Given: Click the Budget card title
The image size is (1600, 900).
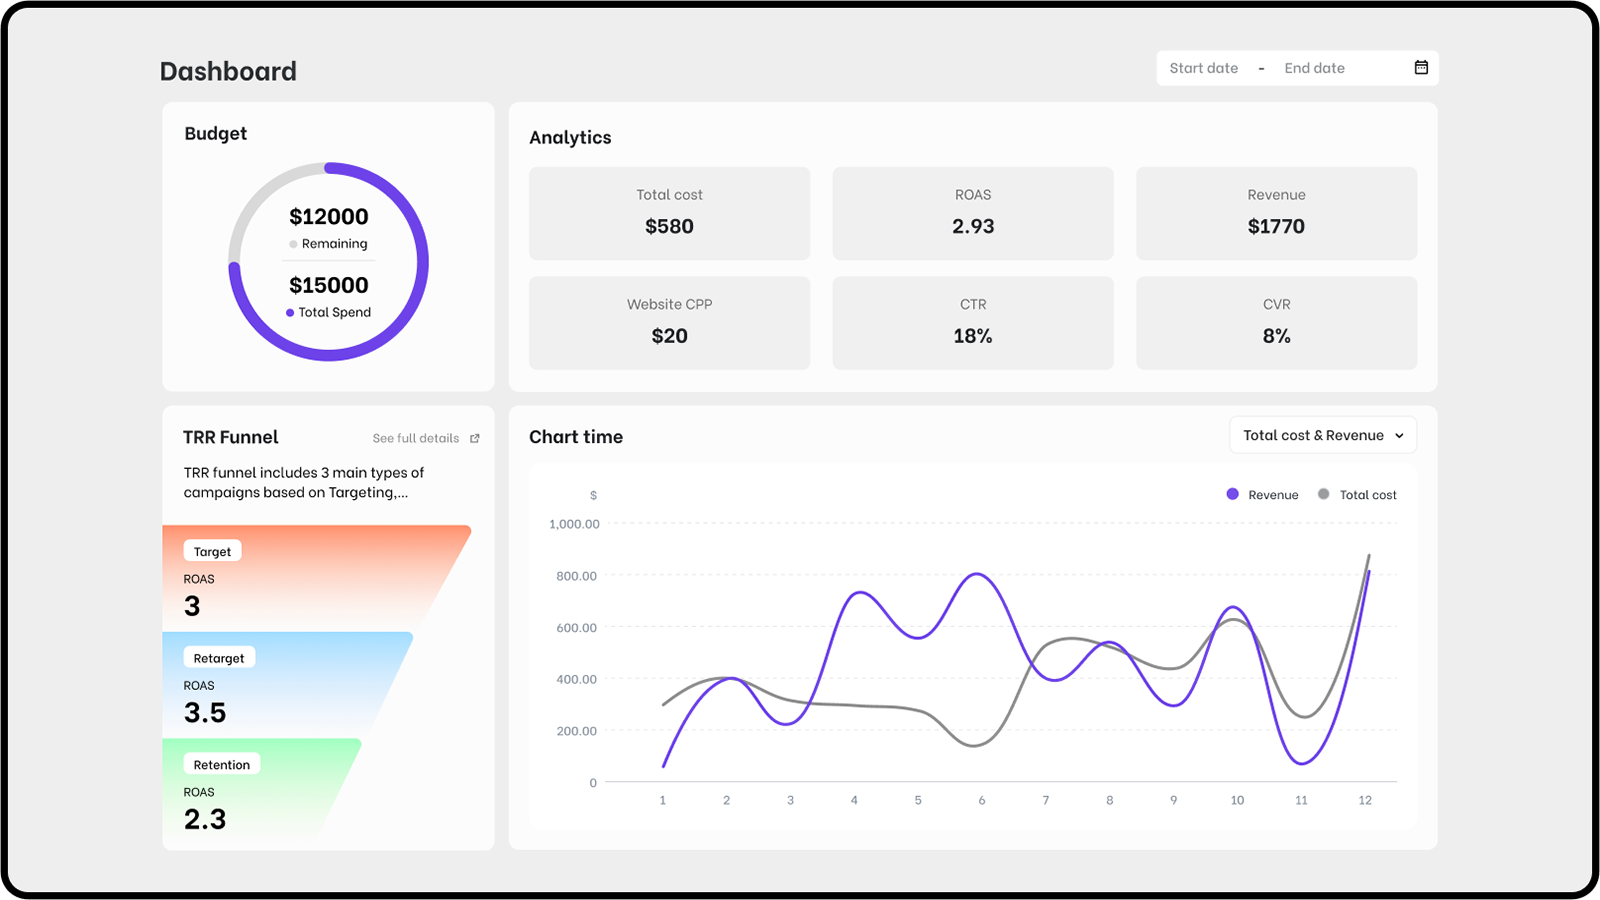Looking at the screenshot, I should click(215, 133).
